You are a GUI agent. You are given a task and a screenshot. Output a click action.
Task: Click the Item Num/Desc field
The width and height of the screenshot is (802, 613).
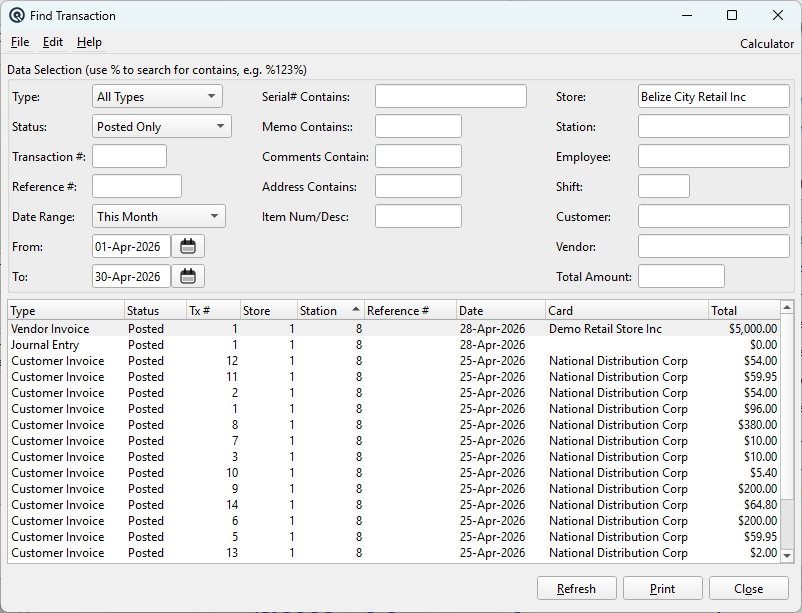coord(418,216)
